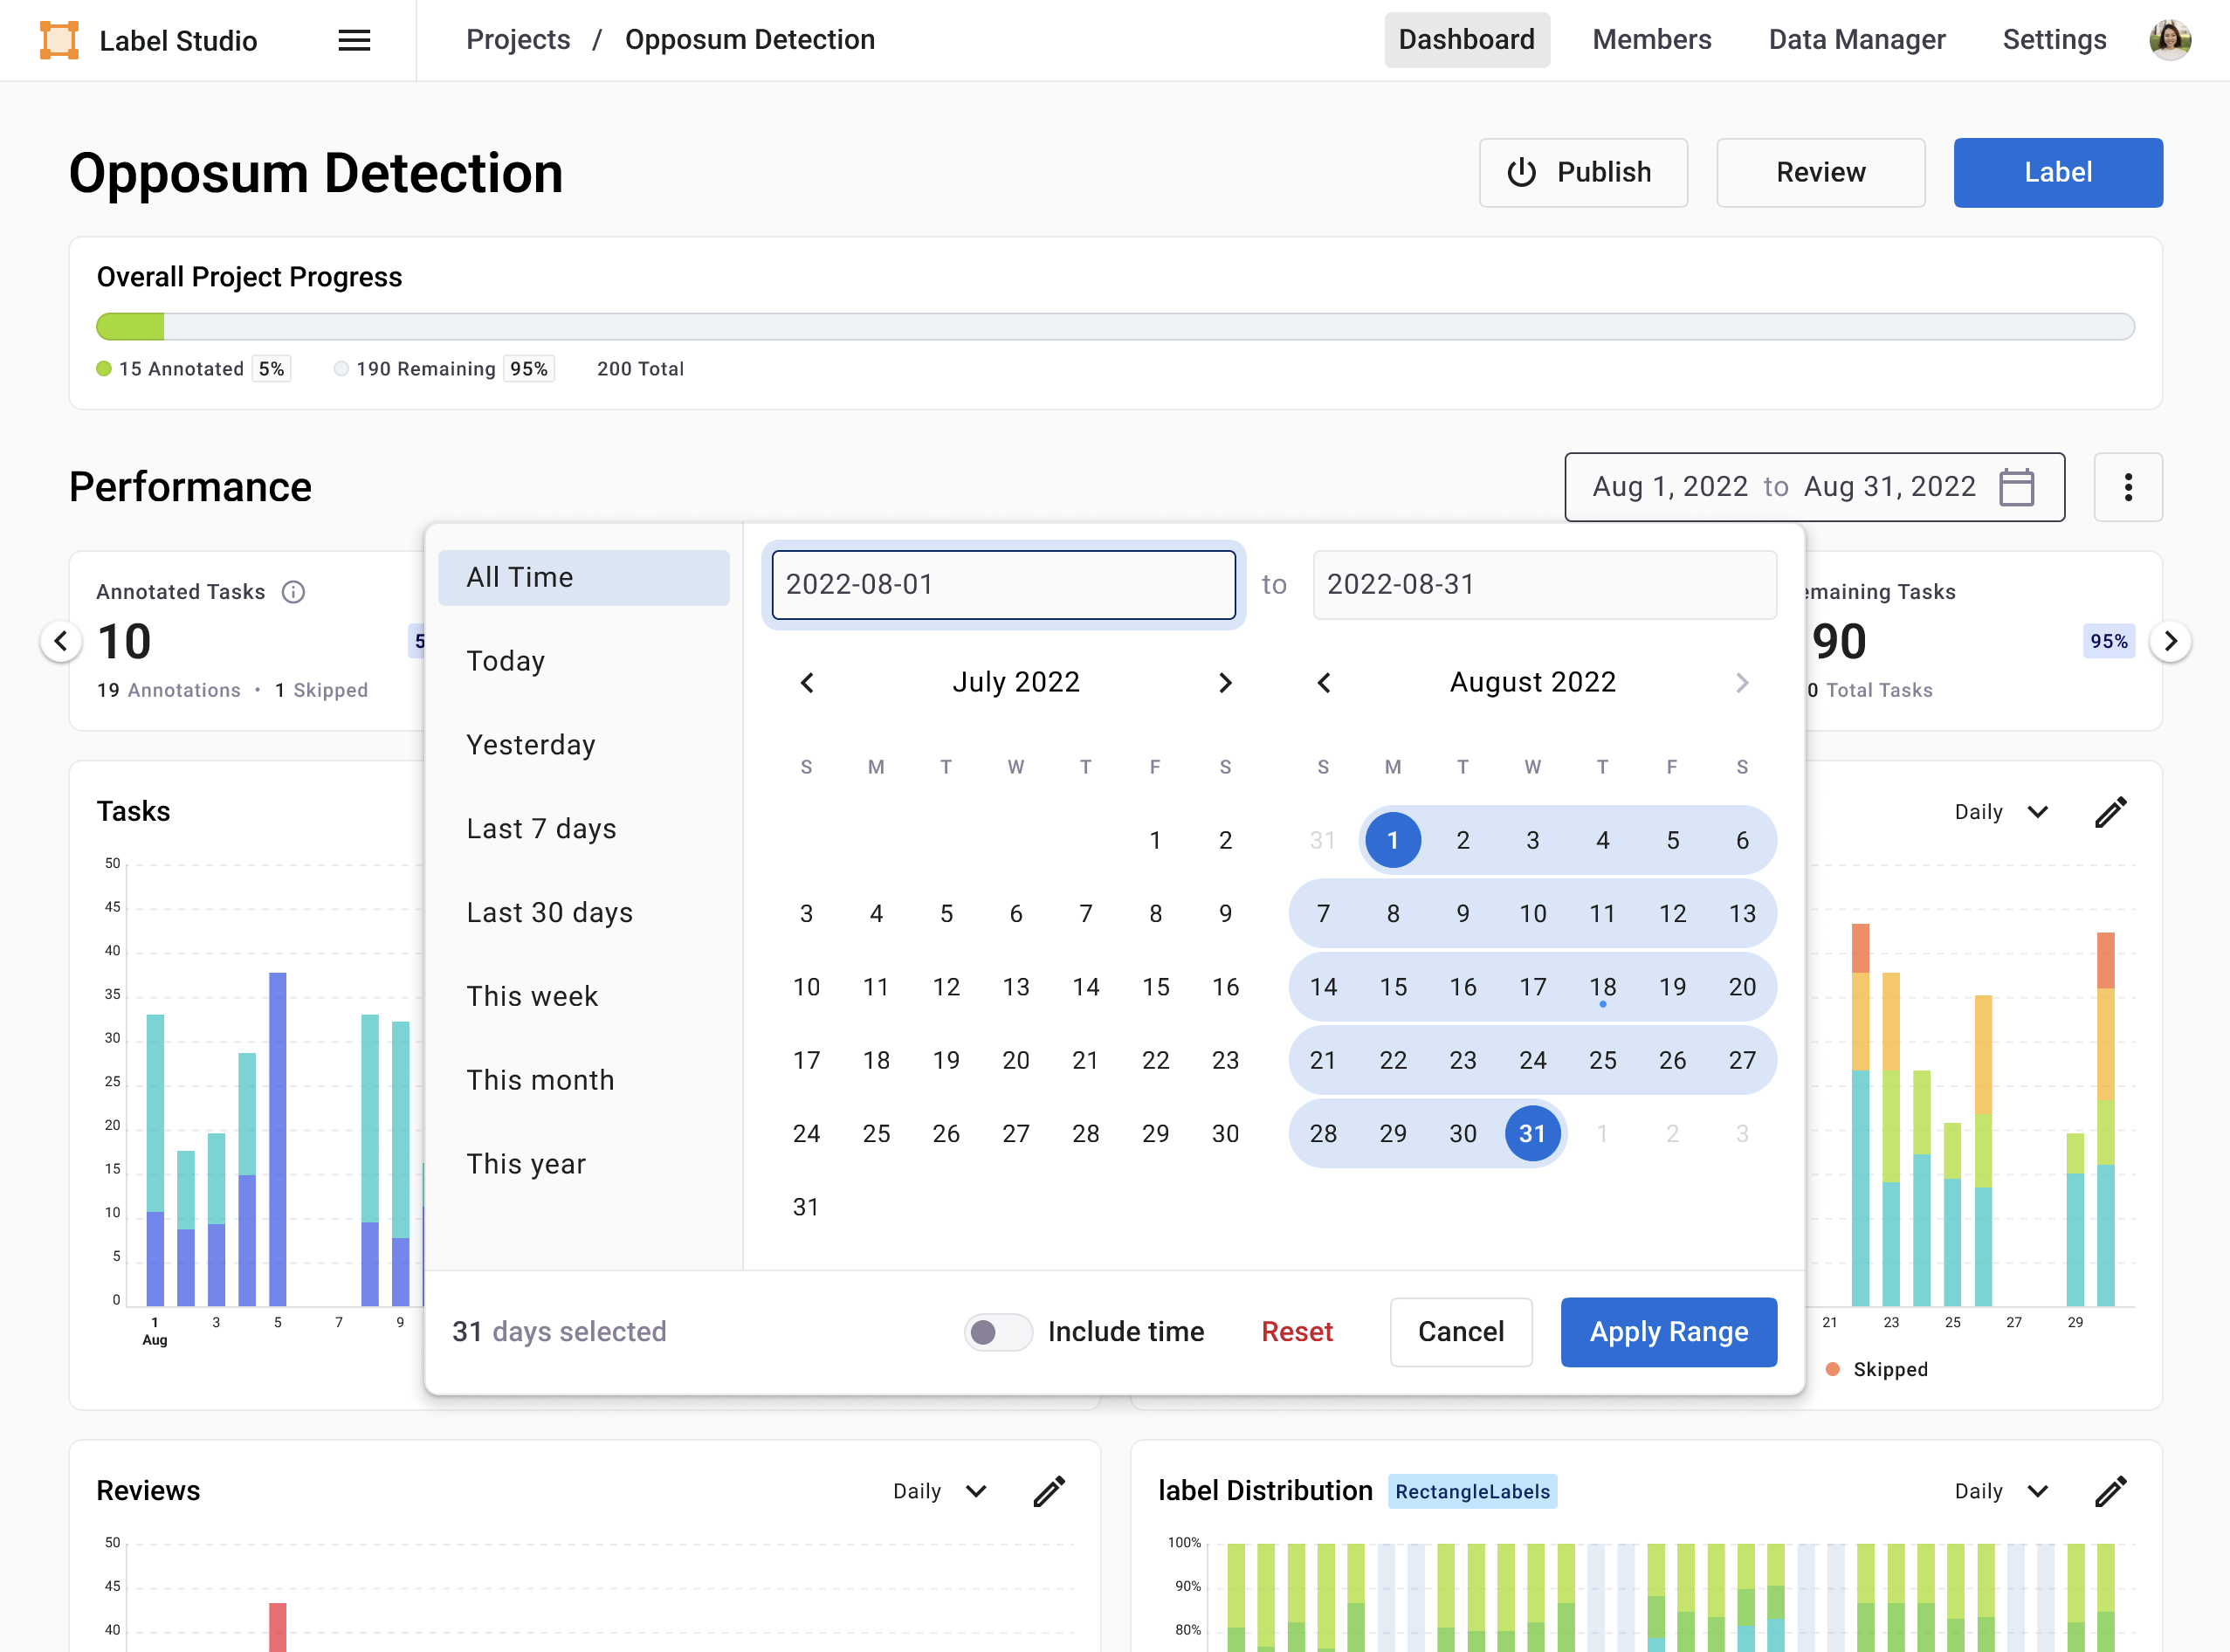Viewport: 2230px width, 1652px height.
Task: Click the calendar icon in date range field
Action: click(2016, 487)
